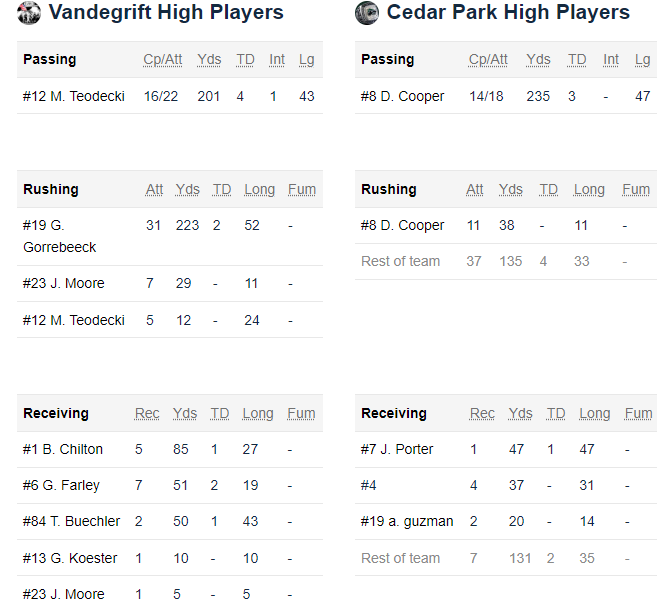This screenshot has height=610, width=657.
Task: Click Fum header in Cedar Park rushing table
Action: [x=636, y=189]
